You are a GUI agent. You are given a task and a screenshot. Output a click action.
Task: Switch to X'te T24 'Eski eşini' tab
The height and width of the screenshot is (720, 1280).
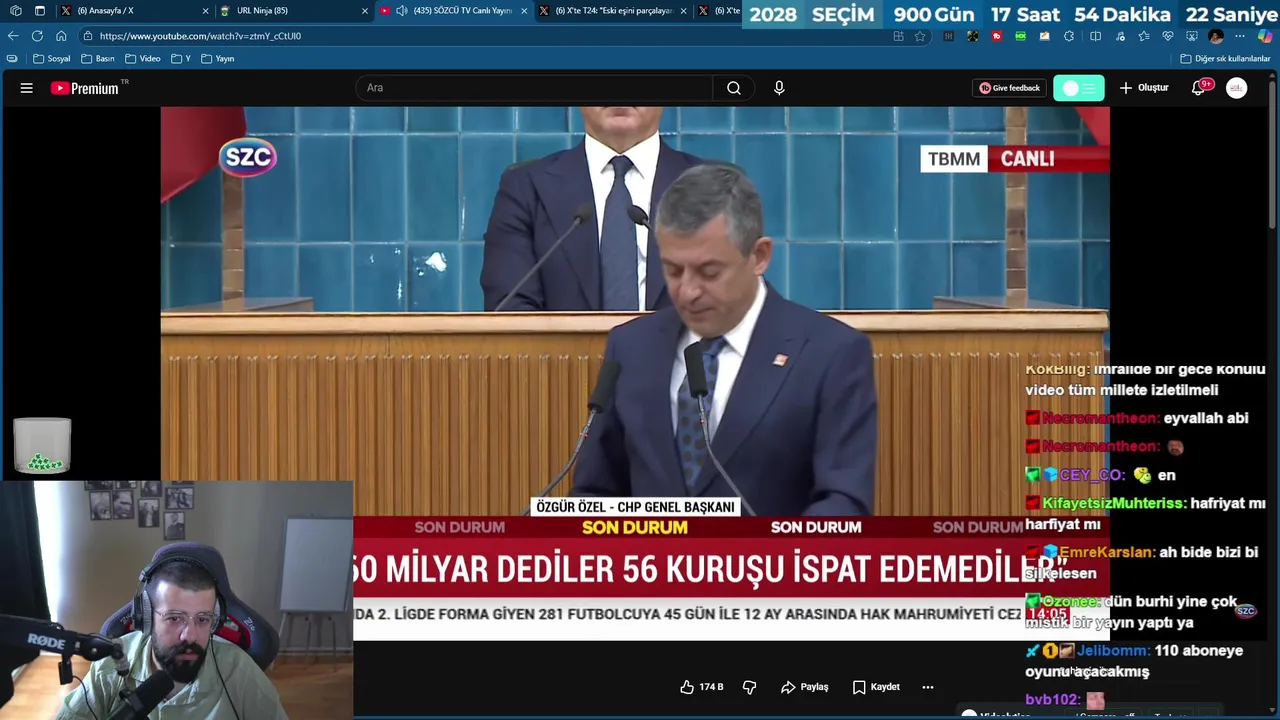click(x=614, y=11)
